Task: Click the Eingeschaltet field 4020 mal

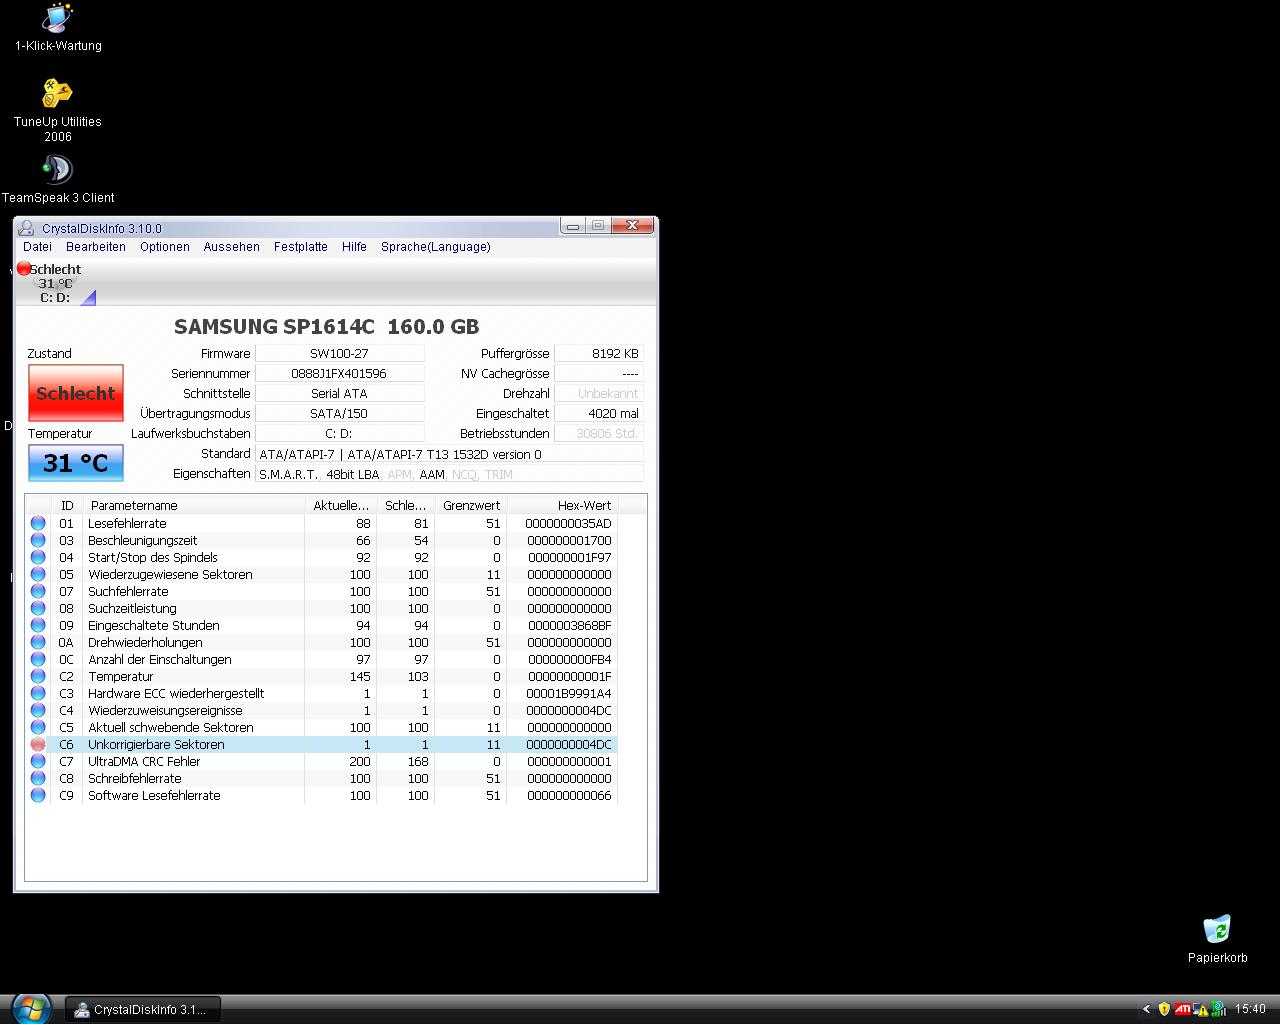Action: click(x=599, y=413)
